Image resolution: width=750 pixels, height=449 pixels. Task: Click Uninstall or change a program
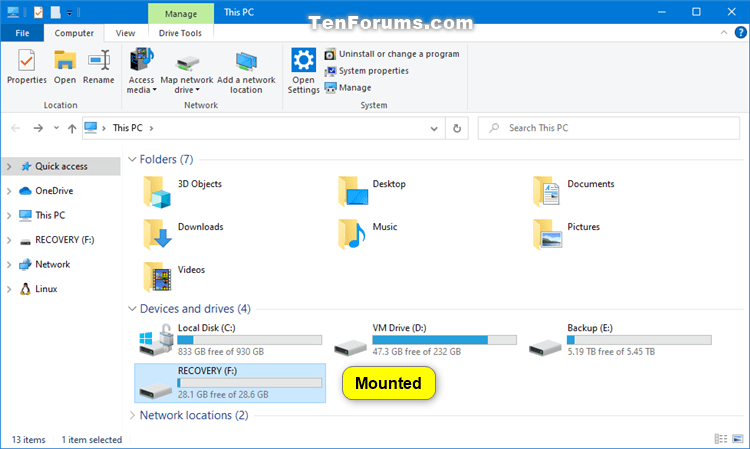pyautogui.click(x=392, y=54)
